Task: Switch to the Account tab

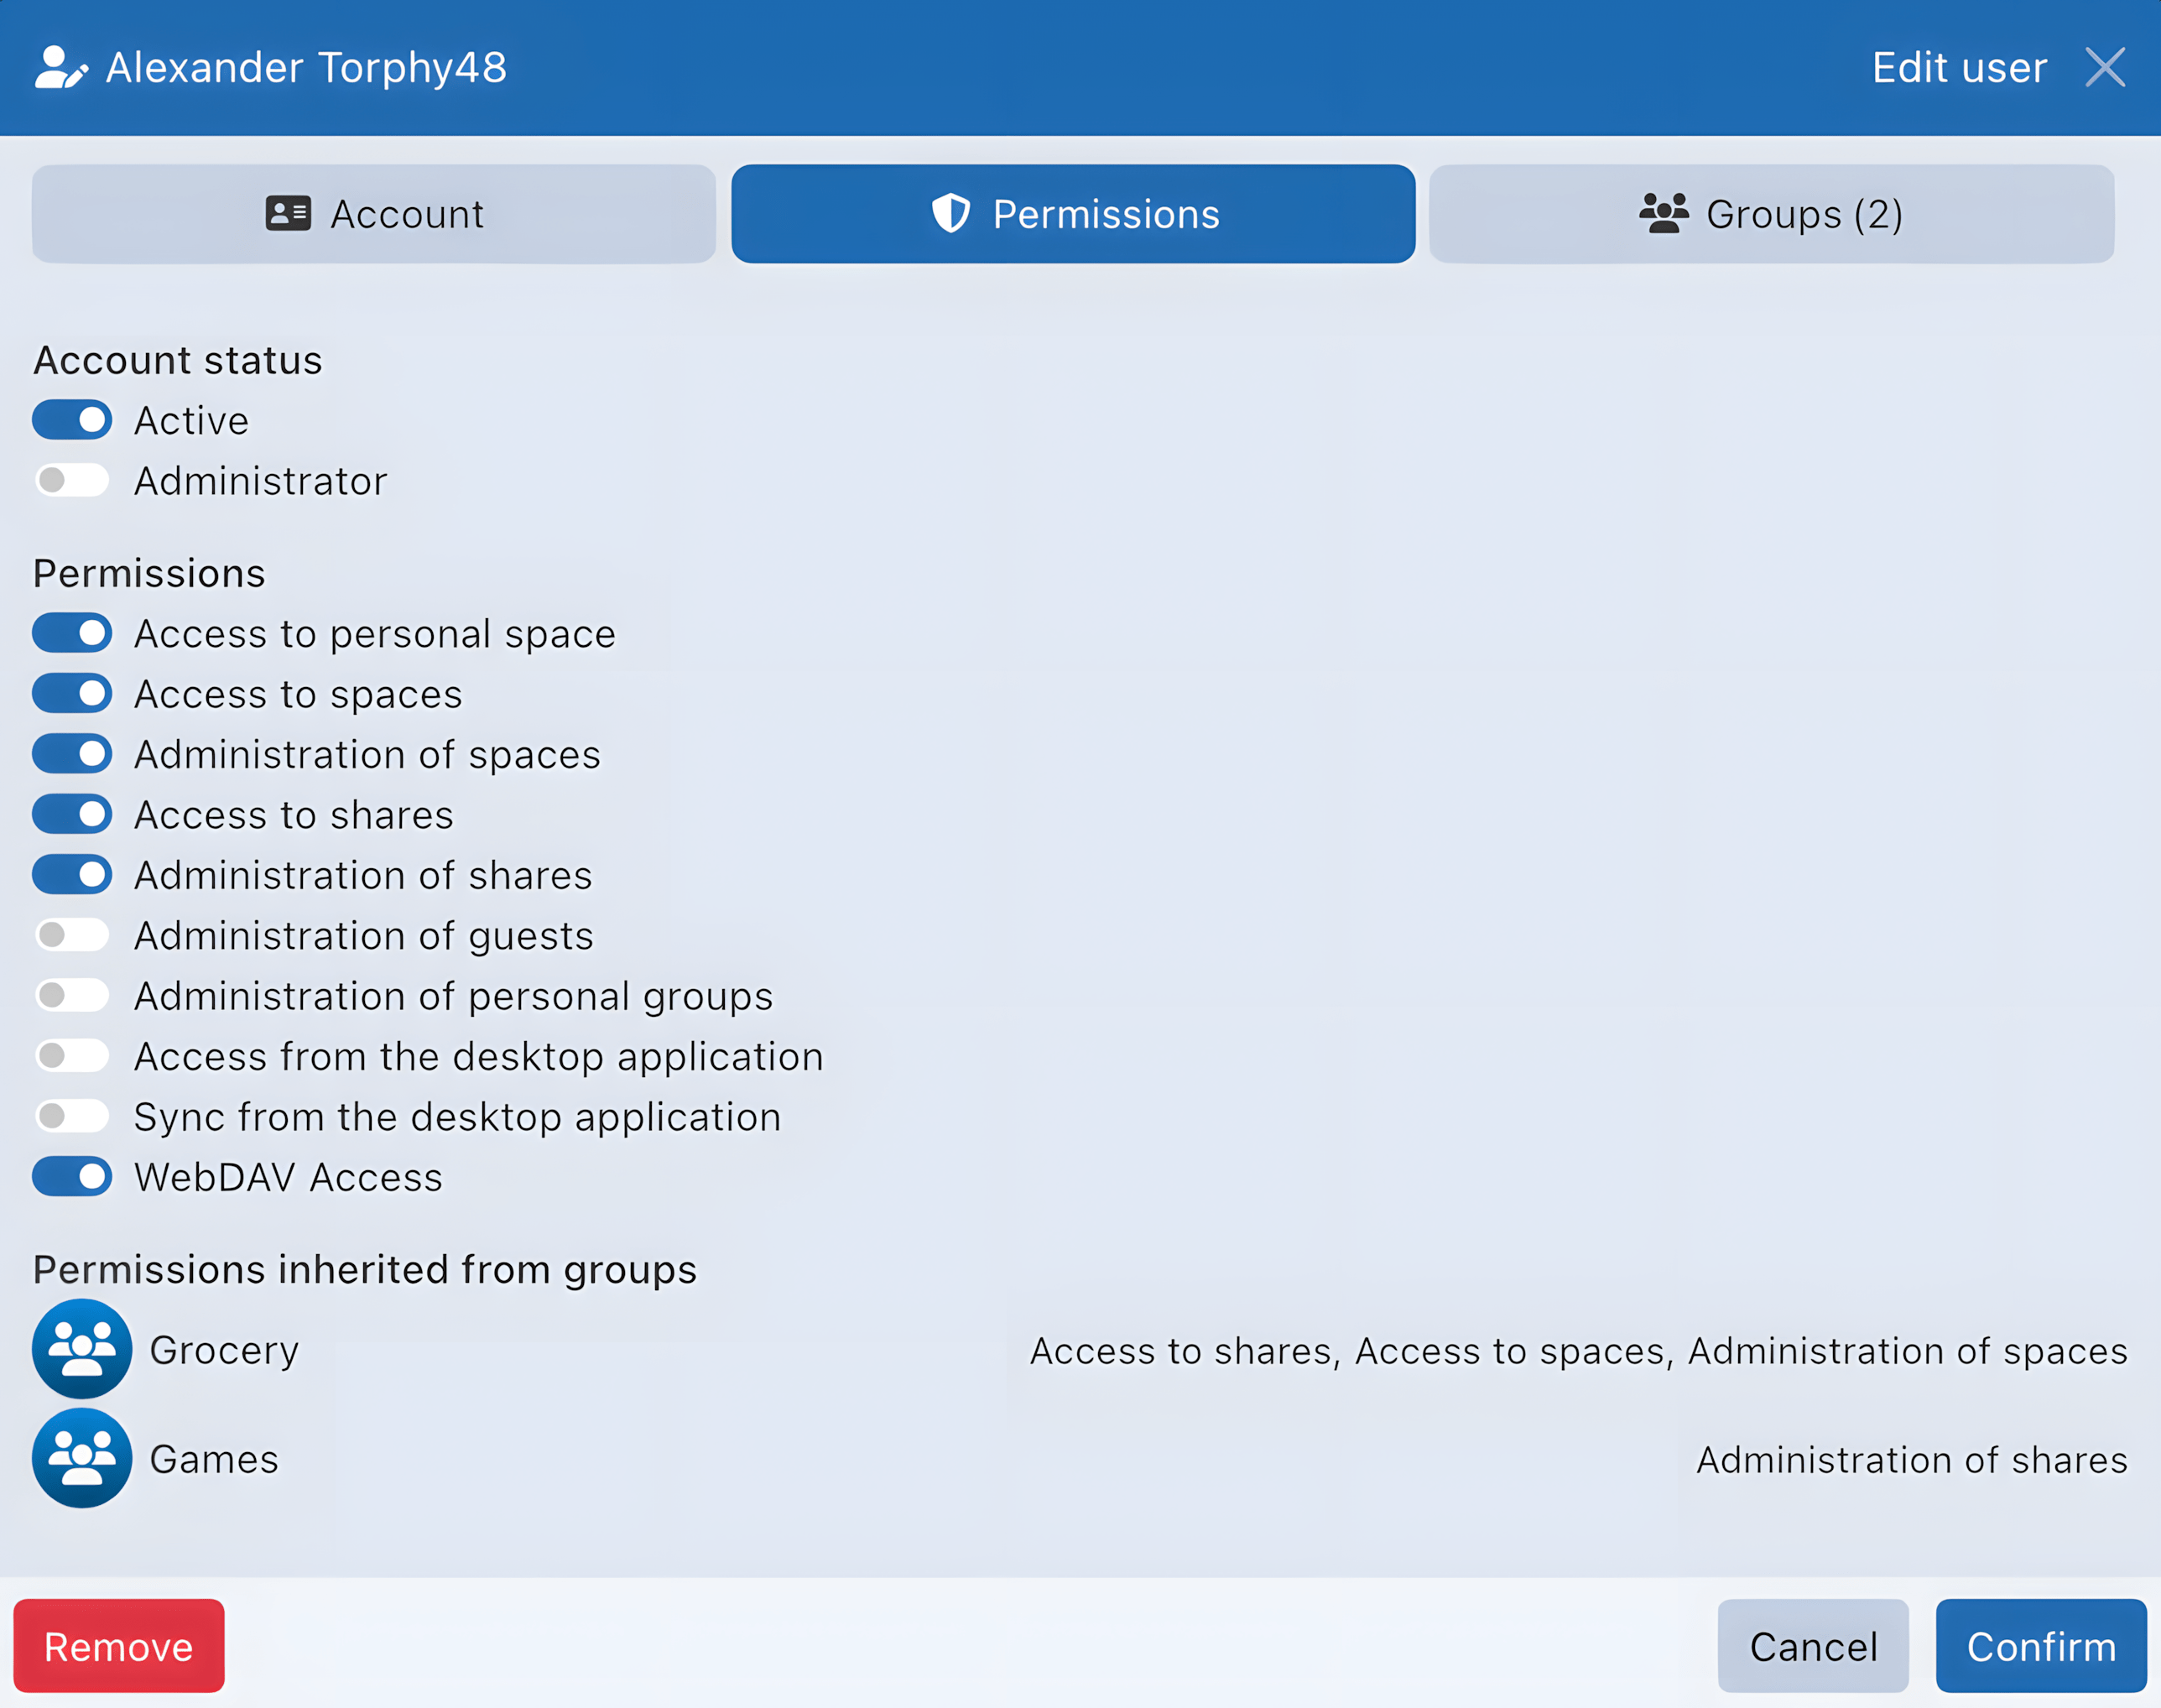Action: pyautogui.click(x=373, y=213)
